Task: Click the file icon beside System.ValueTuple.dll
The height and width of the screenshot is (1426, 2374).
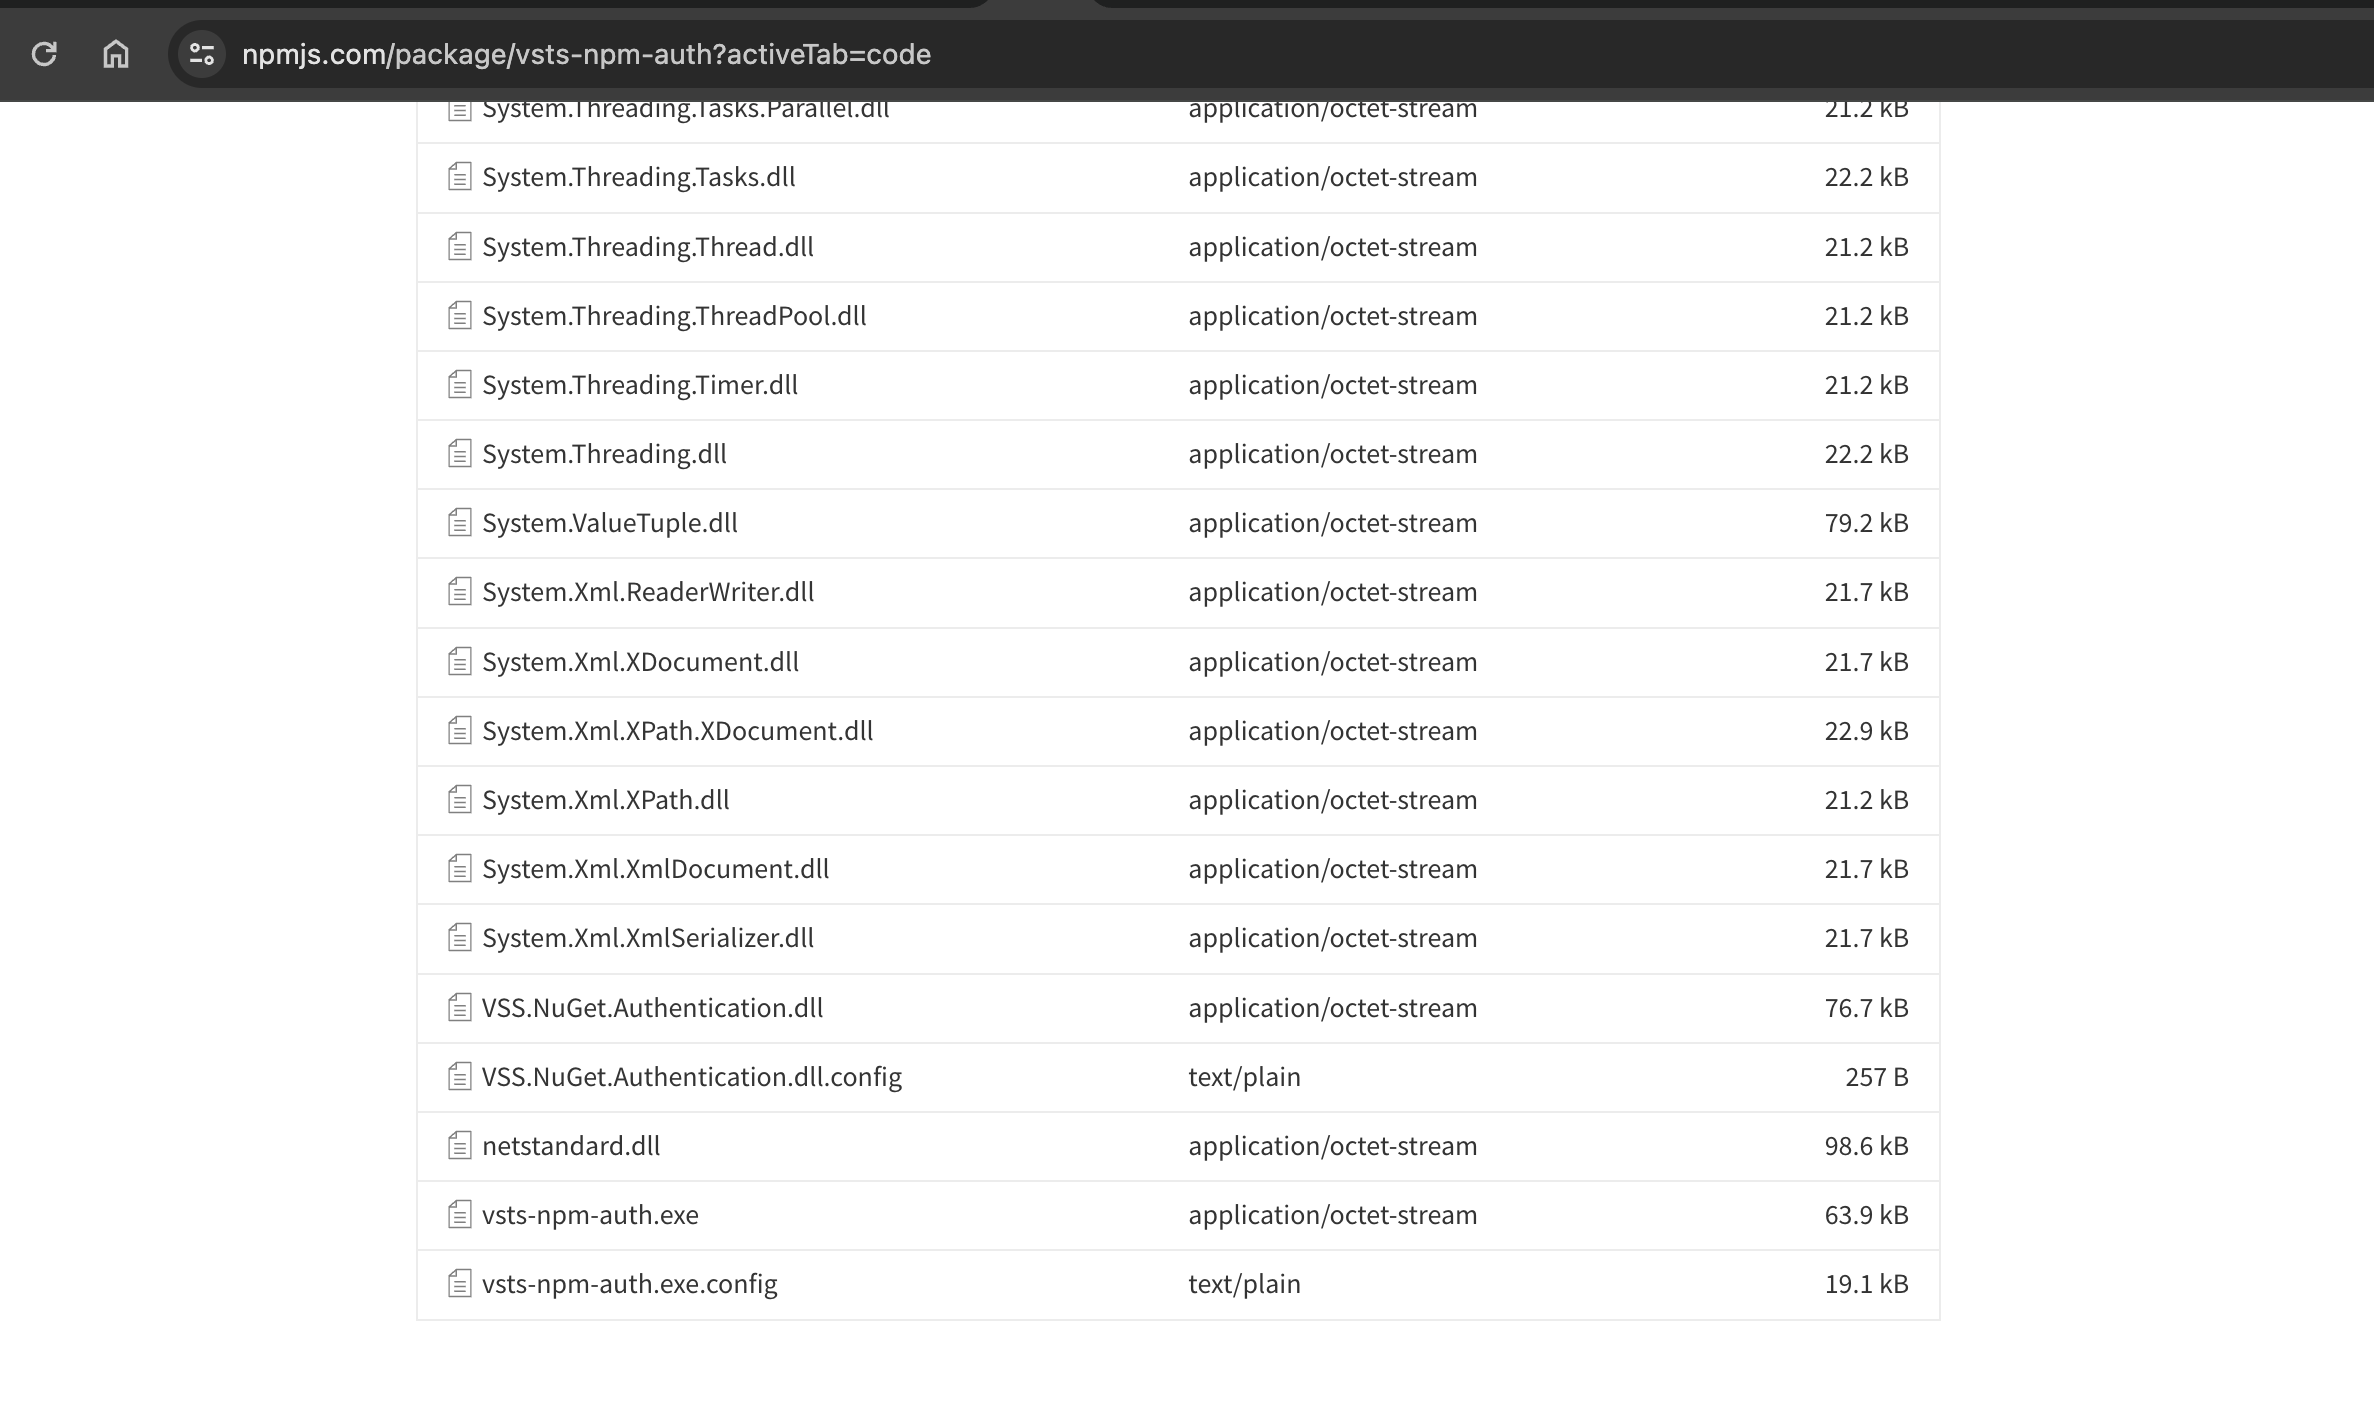Action: [459, 521]
